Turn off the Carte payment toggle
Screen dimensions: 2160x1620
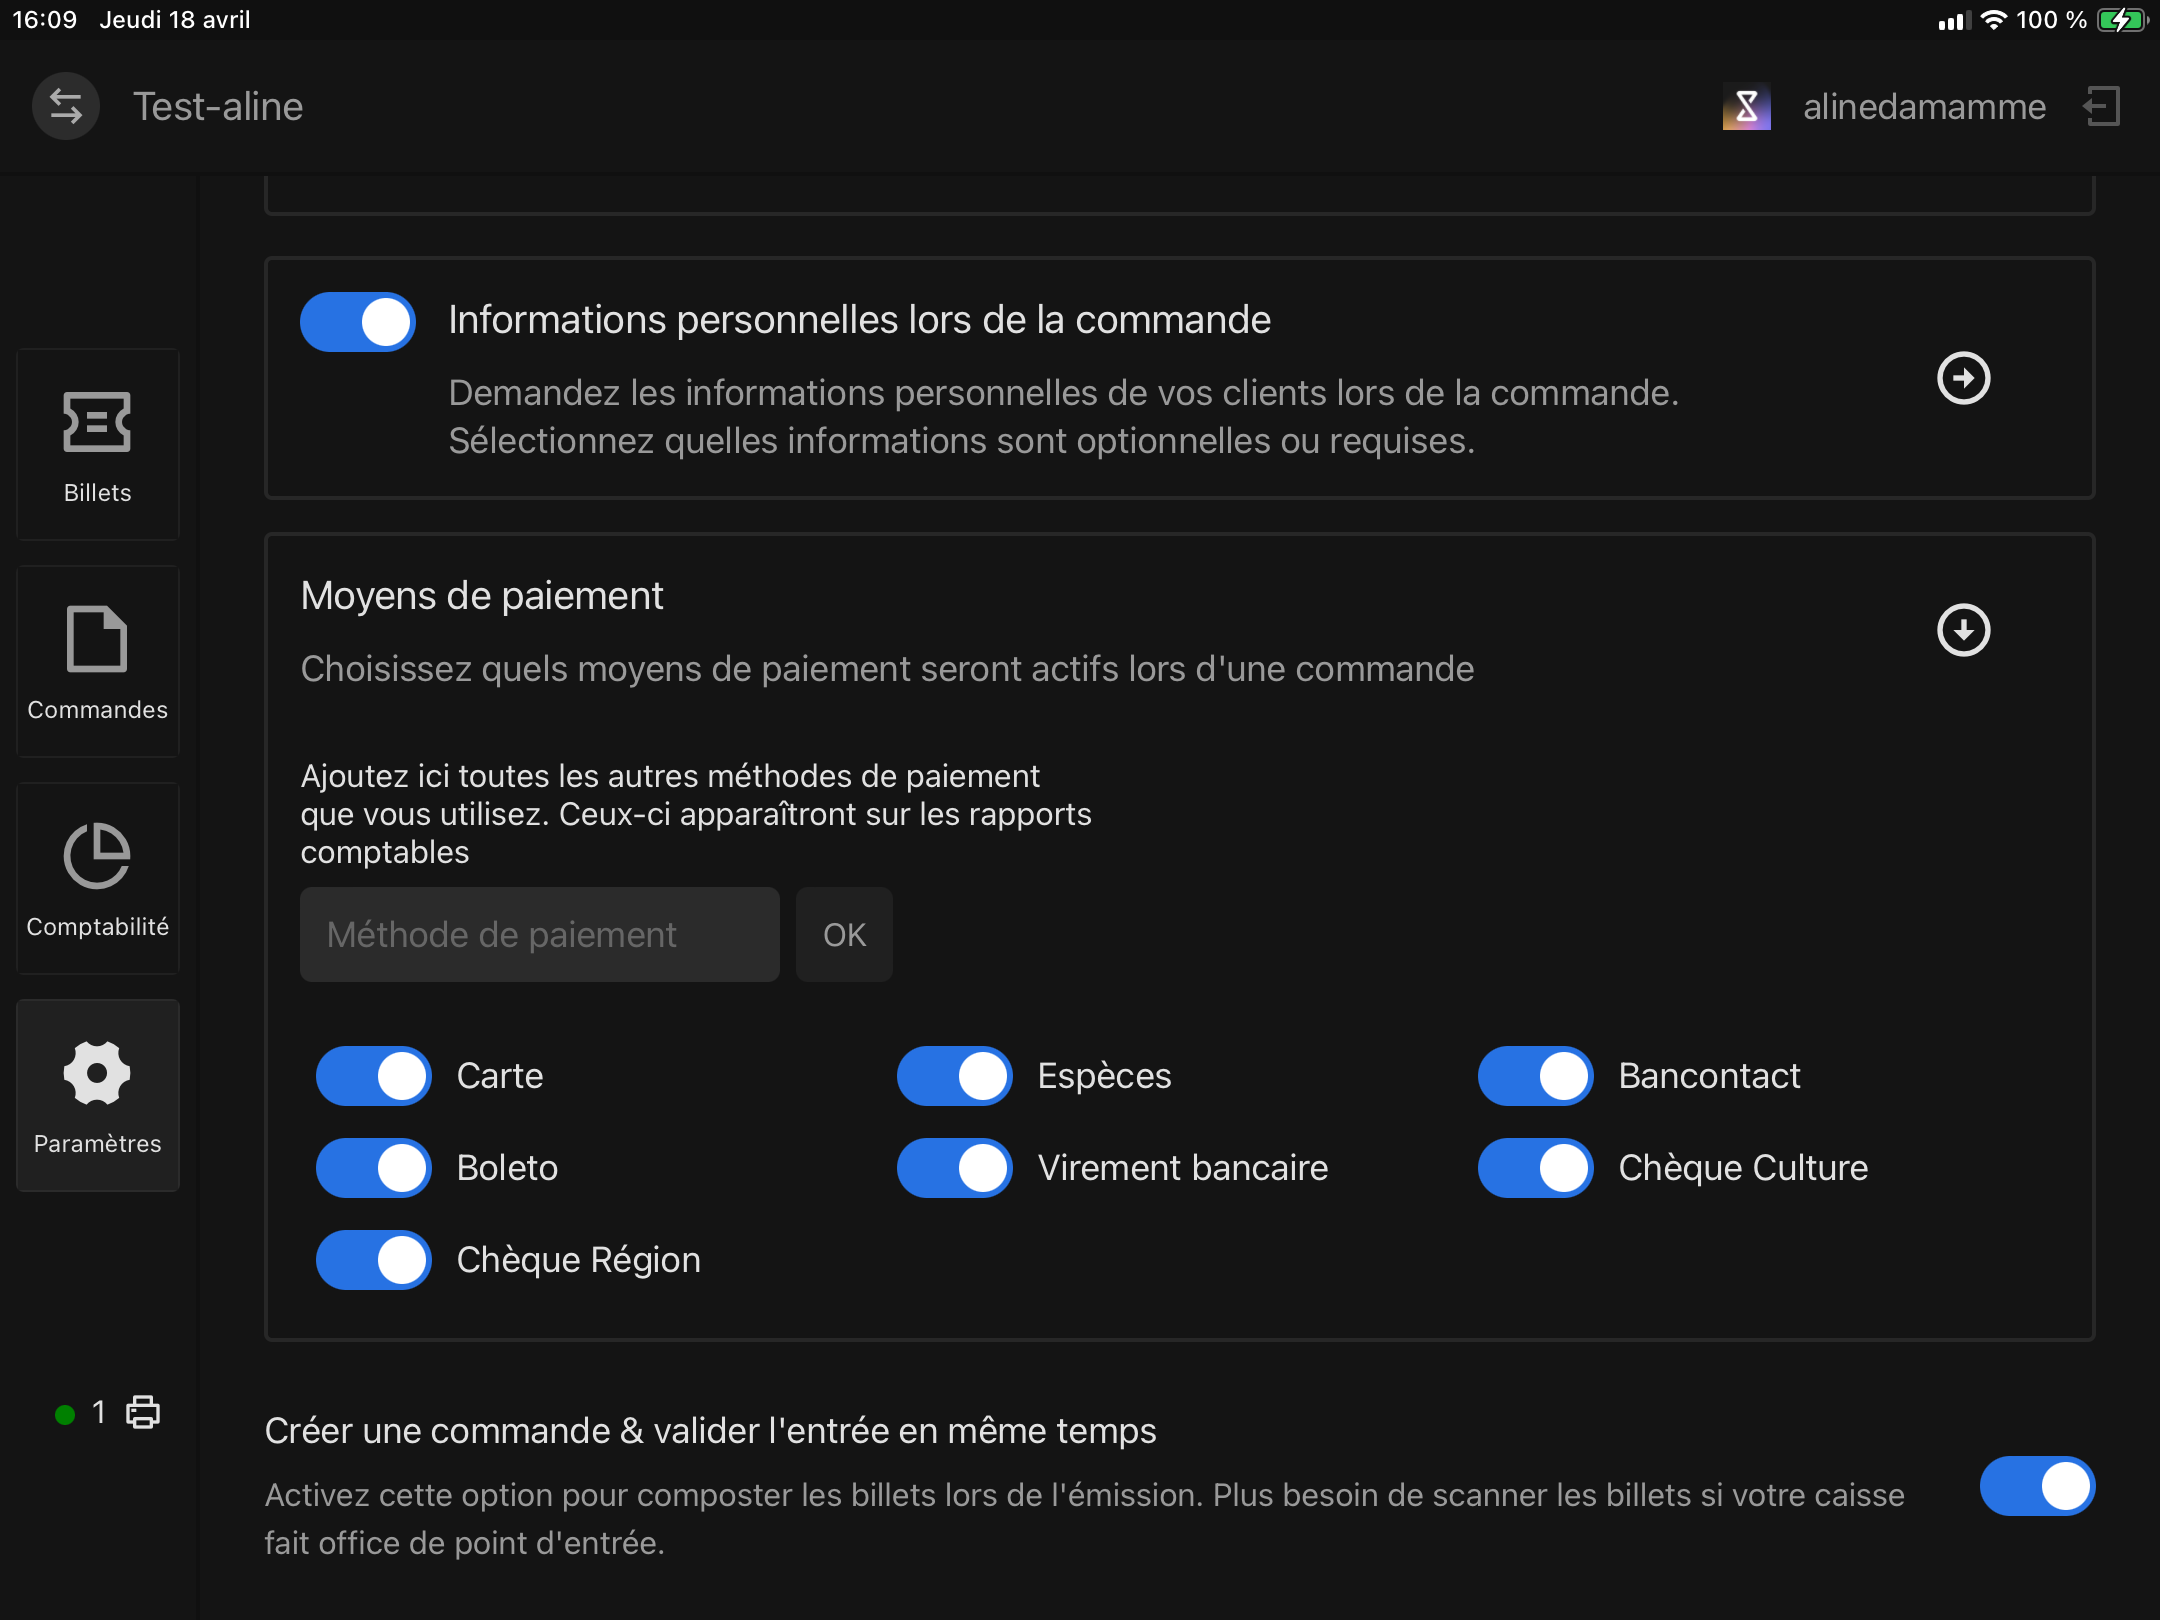click(374, 1076)
